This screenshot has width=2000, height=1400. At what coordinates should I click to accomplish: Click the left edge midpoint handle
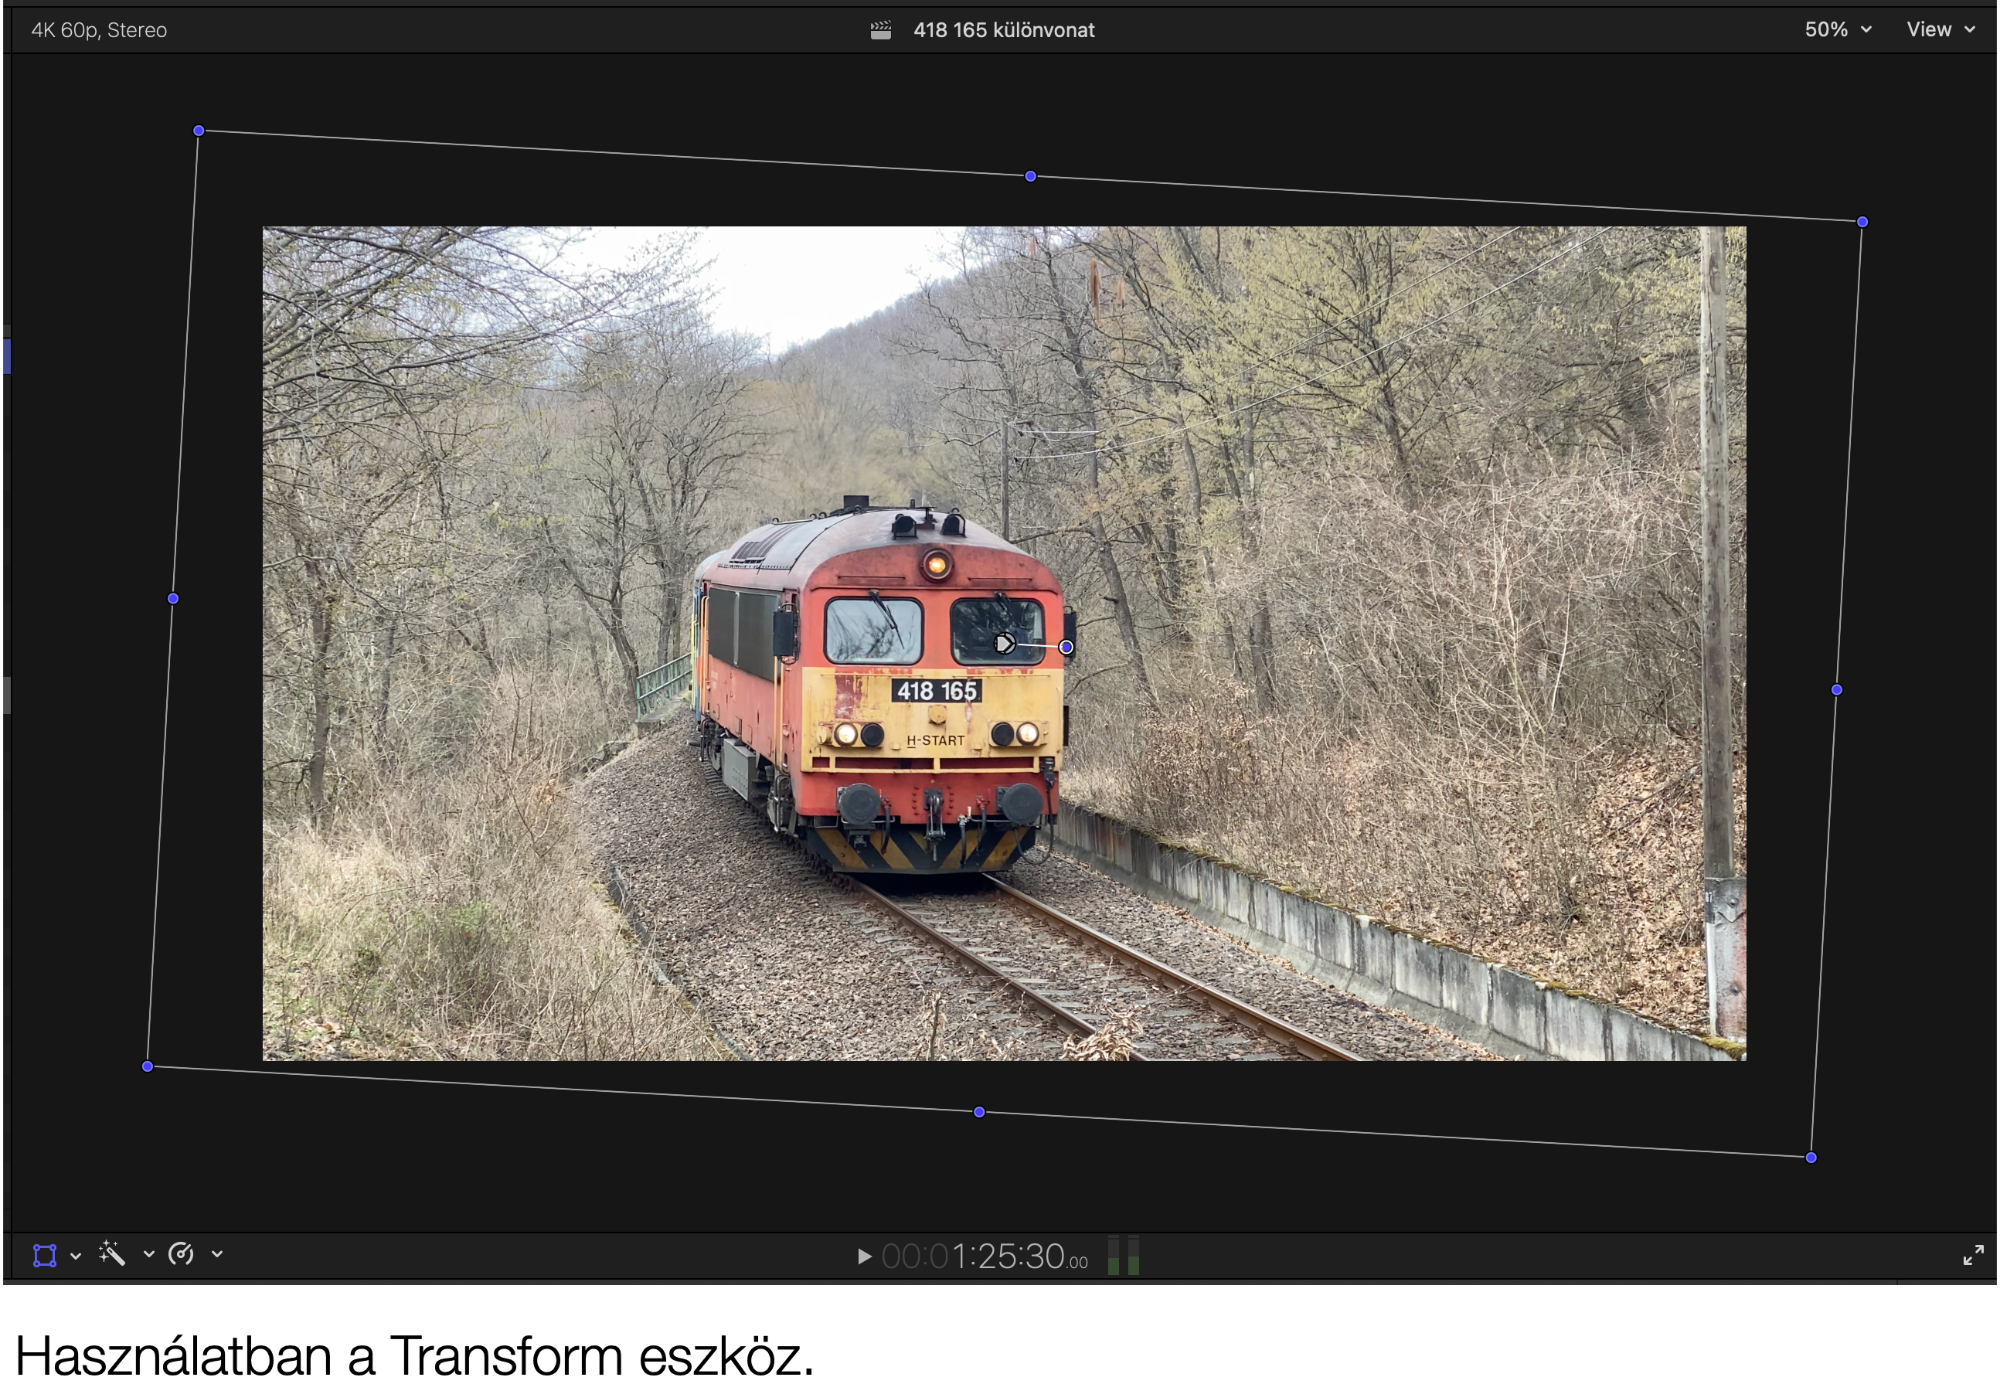coord(173,599)
